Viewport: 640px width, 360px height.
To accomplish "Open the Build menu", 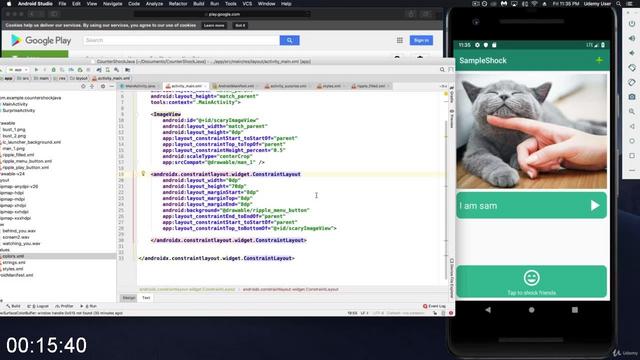I will [199, 4].
